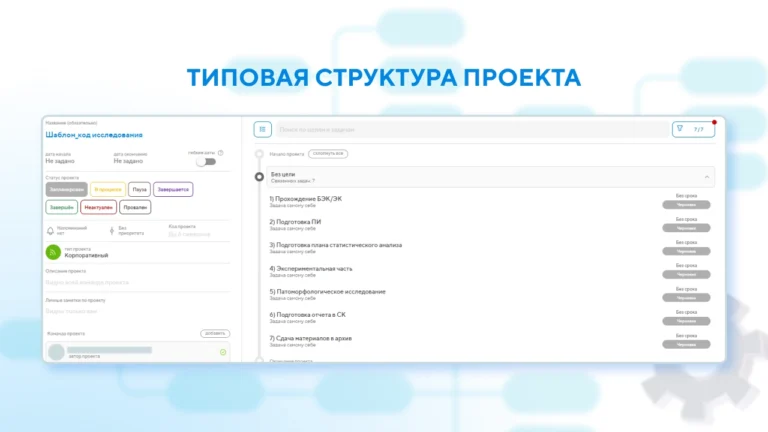Viewport: 768px width, 432px height.
Task: Open task 5) Патоморфологическое исследование
Action: tap(328, 291)
